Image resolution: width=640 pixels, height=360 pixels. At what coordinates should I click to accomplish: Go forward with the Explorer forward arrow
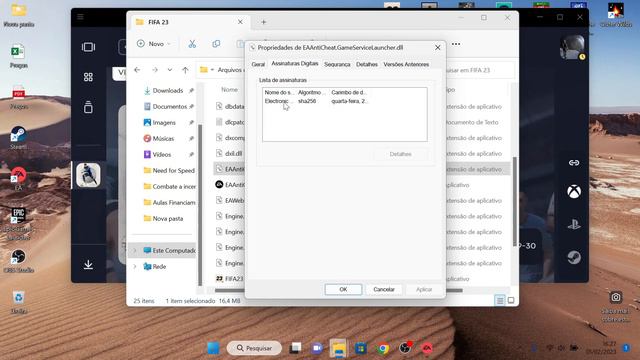(155, 70)
